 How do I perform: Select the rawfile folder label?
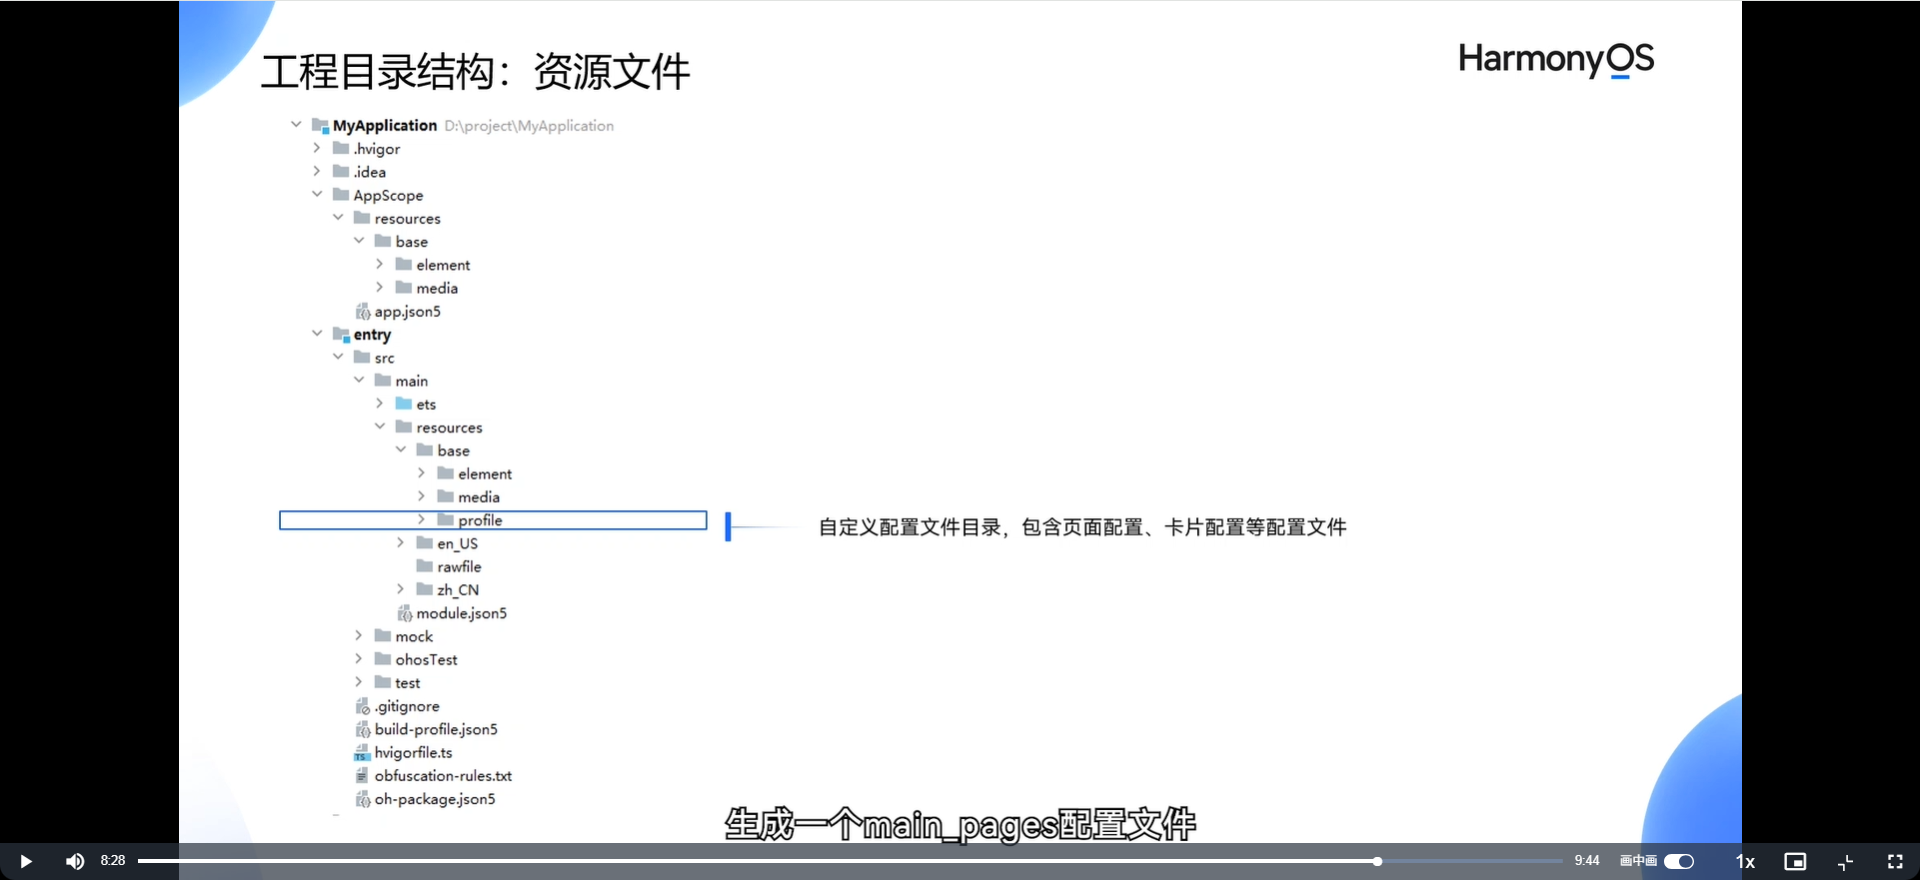pyautogui.click(x=459, y=567)
